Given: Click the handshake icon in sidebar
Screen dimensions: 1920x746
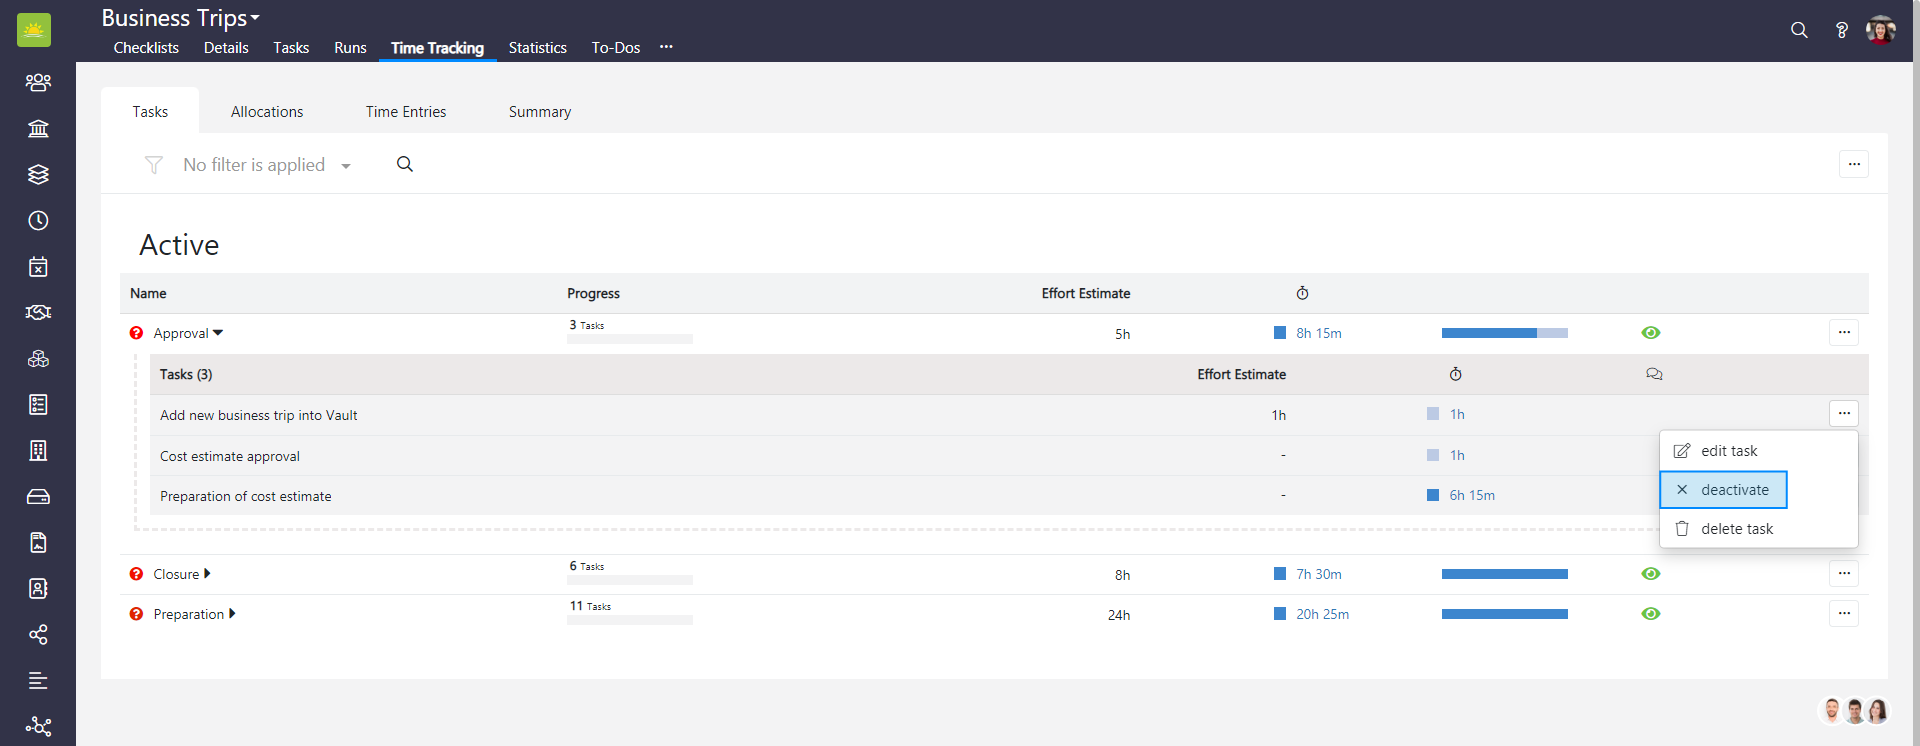Looking at the screenshot, I should 38,313.
